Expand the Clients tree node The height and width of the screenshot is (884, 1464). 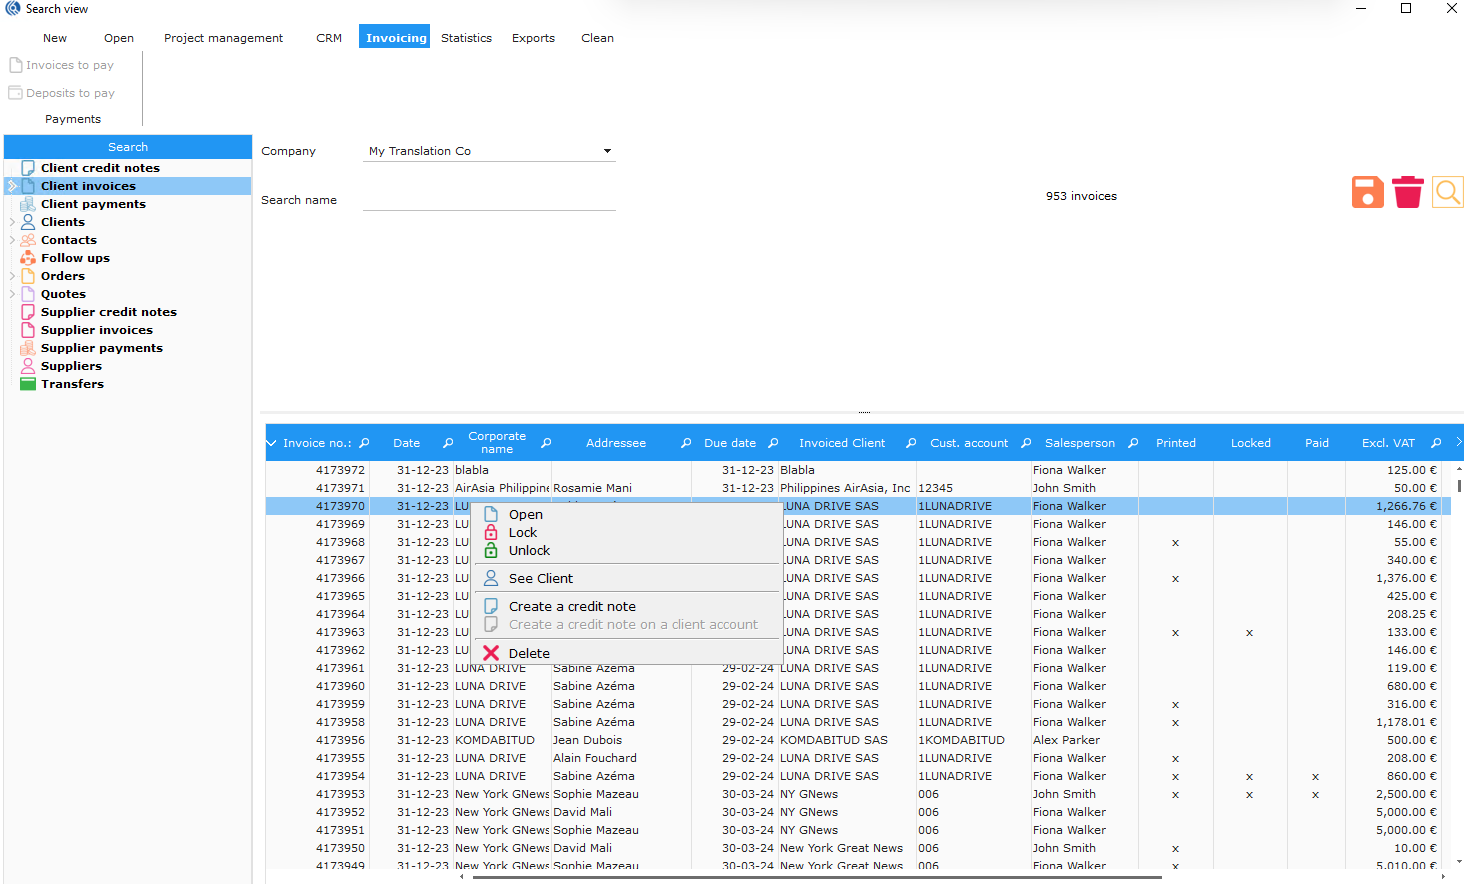12,222
